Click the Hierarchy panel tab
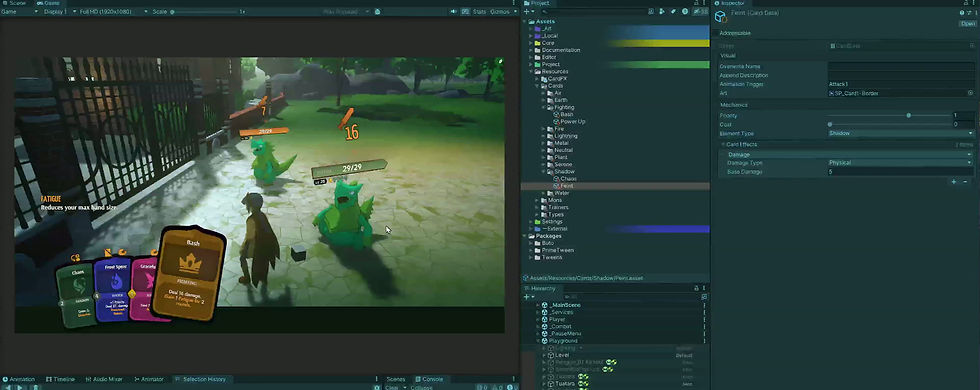The width and height of the screenshot is (980, 390). tap(543, 288)
